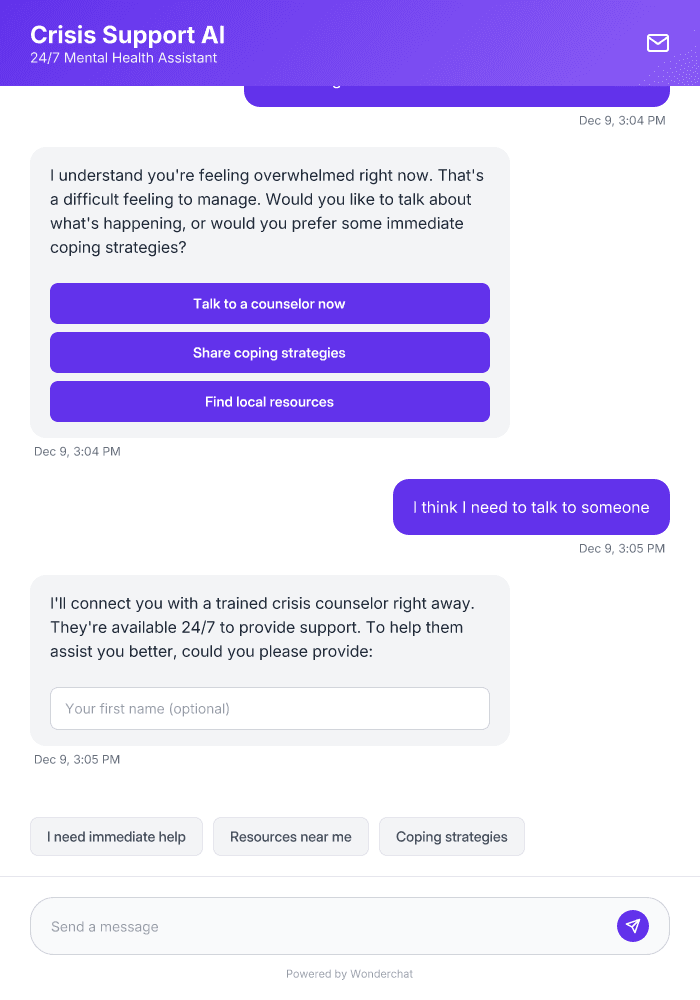The image size is (700, 1000).
Task: Select the 'I need immediate help' quick reply
Action: (116, 836)
